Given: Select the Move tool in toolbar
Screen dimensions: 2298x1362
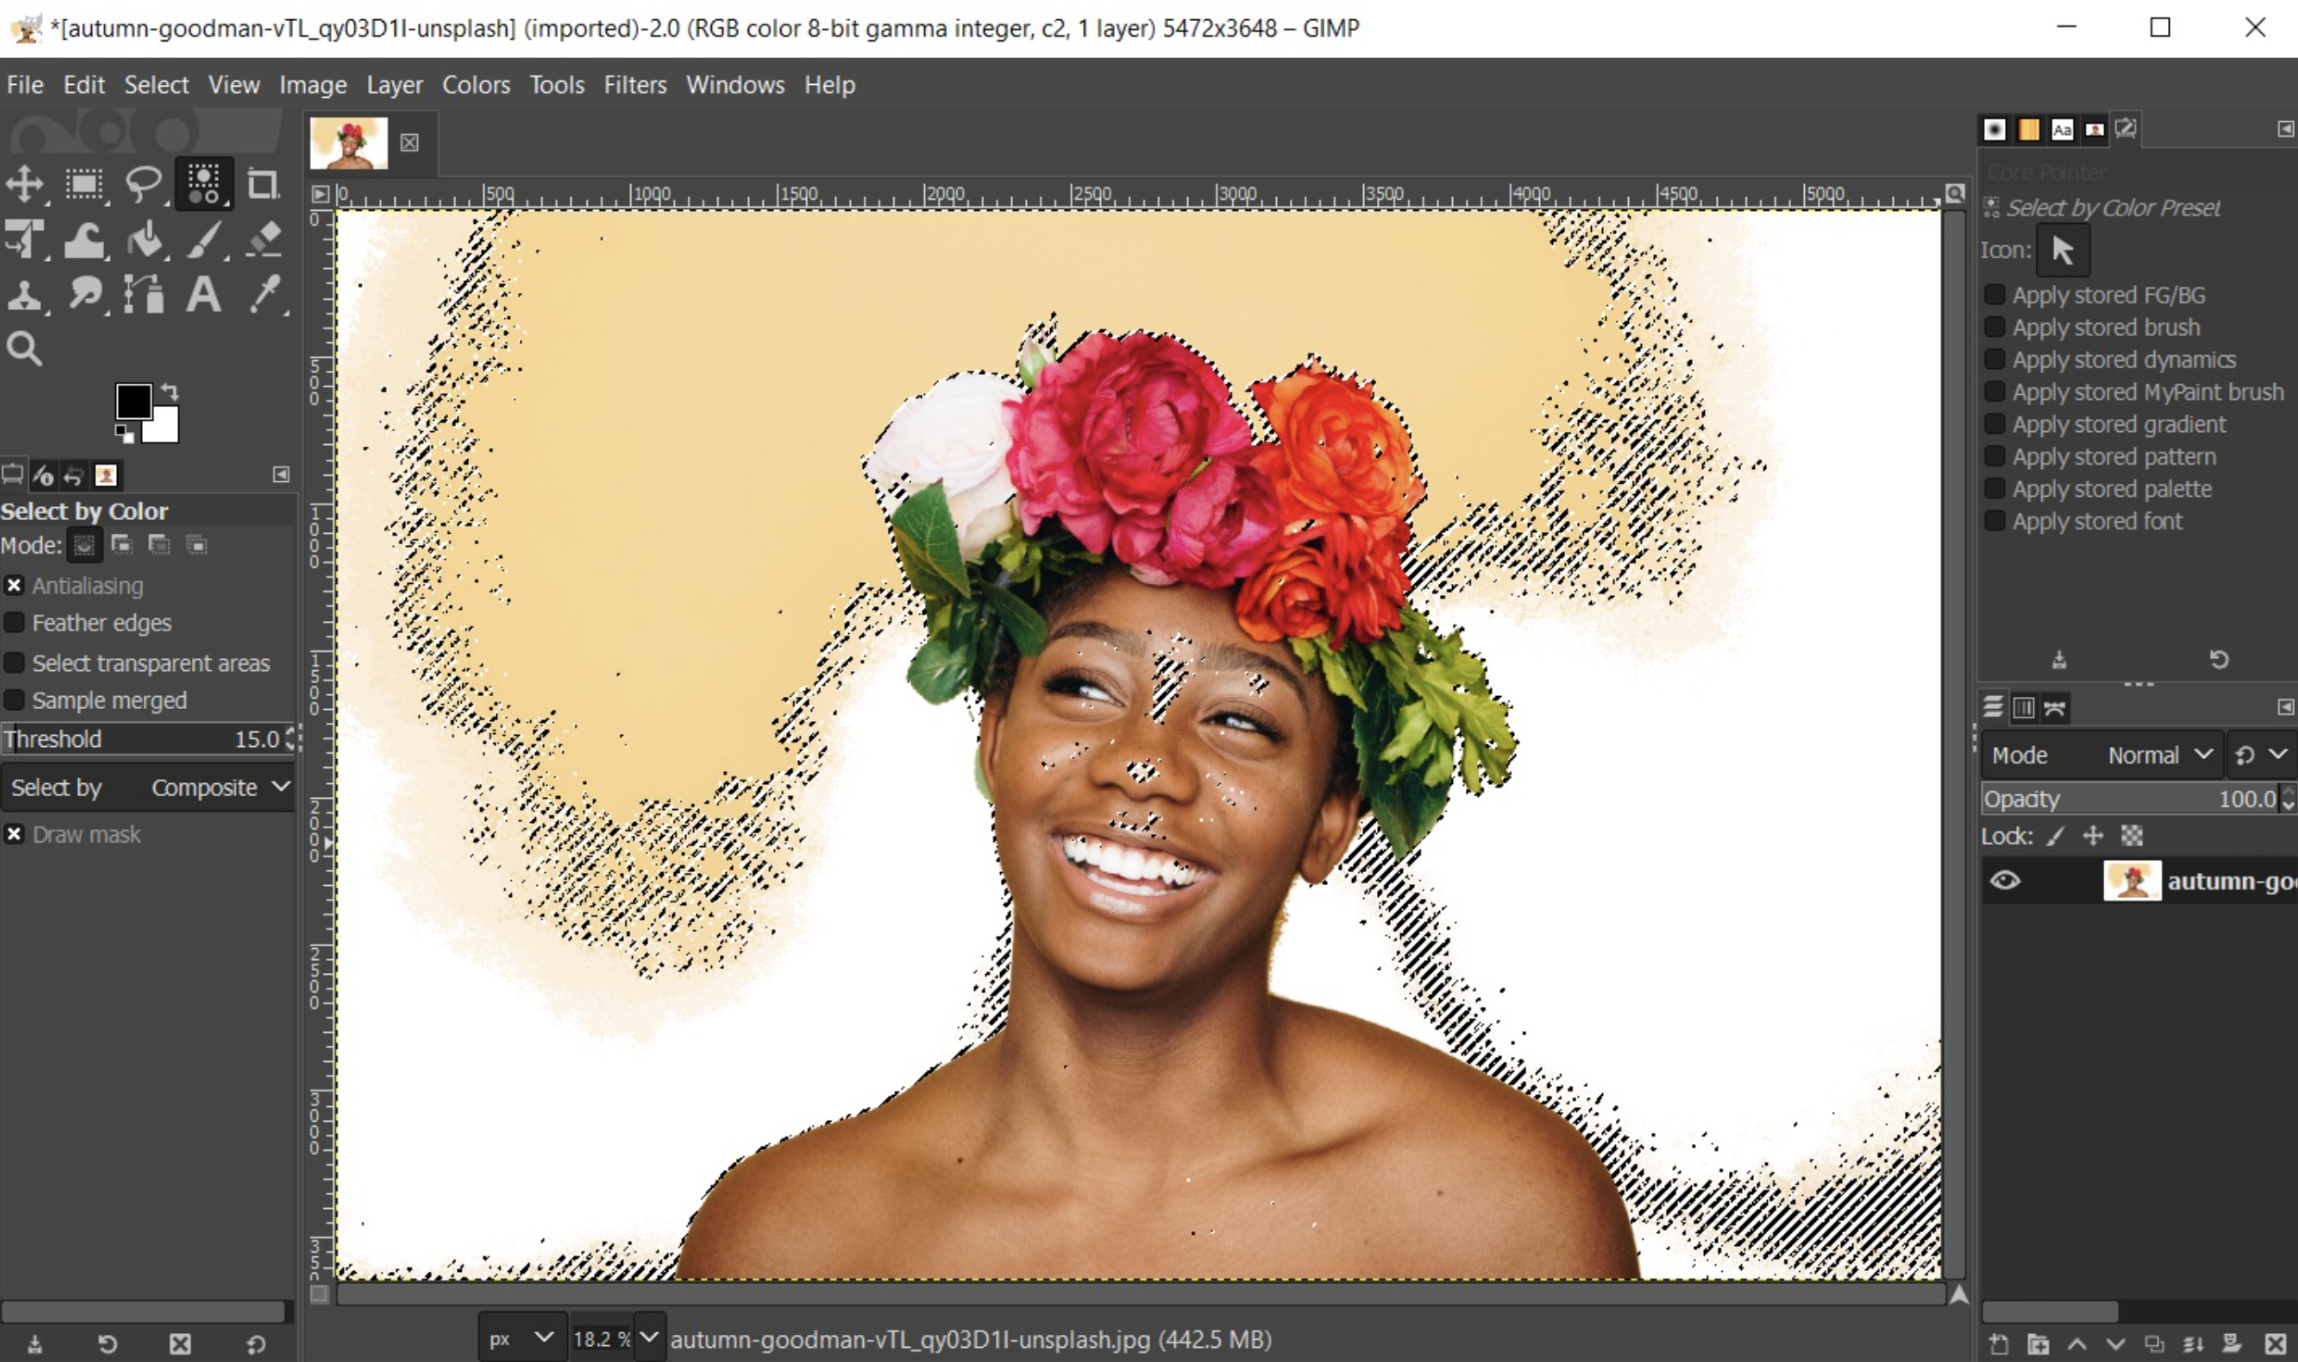Looking at the screenshot, I should [26, 183].
